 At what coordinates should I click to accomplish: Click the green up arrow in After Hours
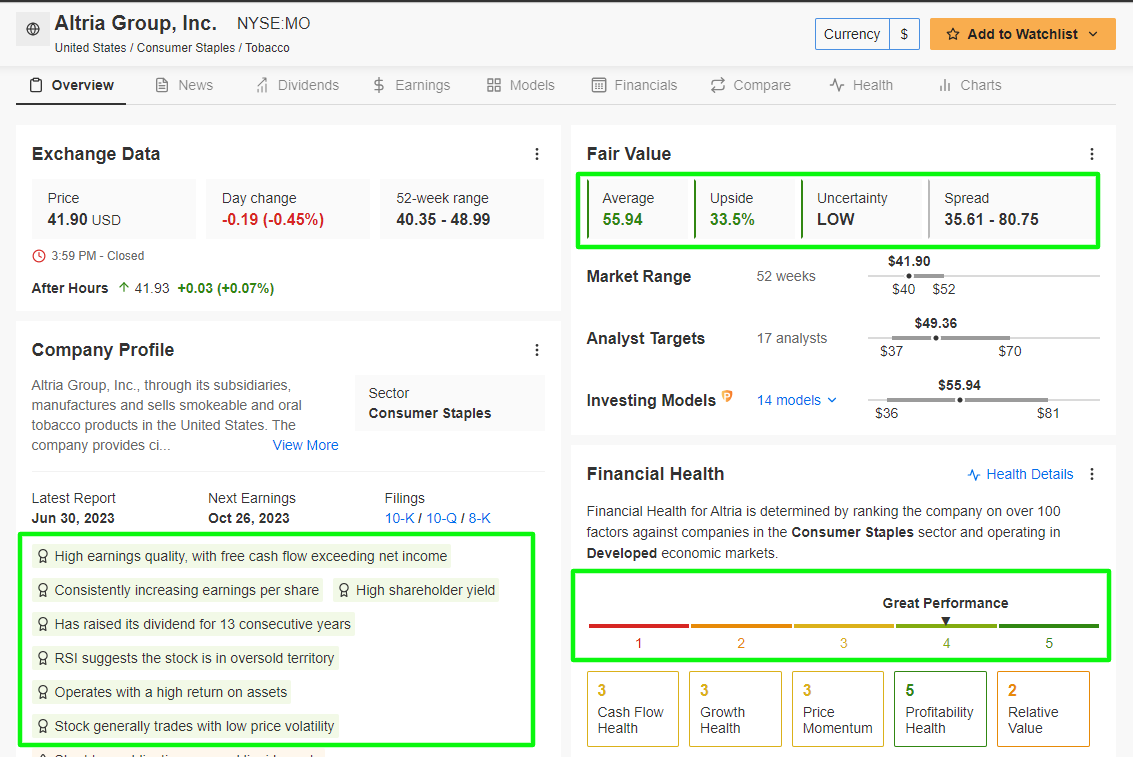tap(124, 287)
